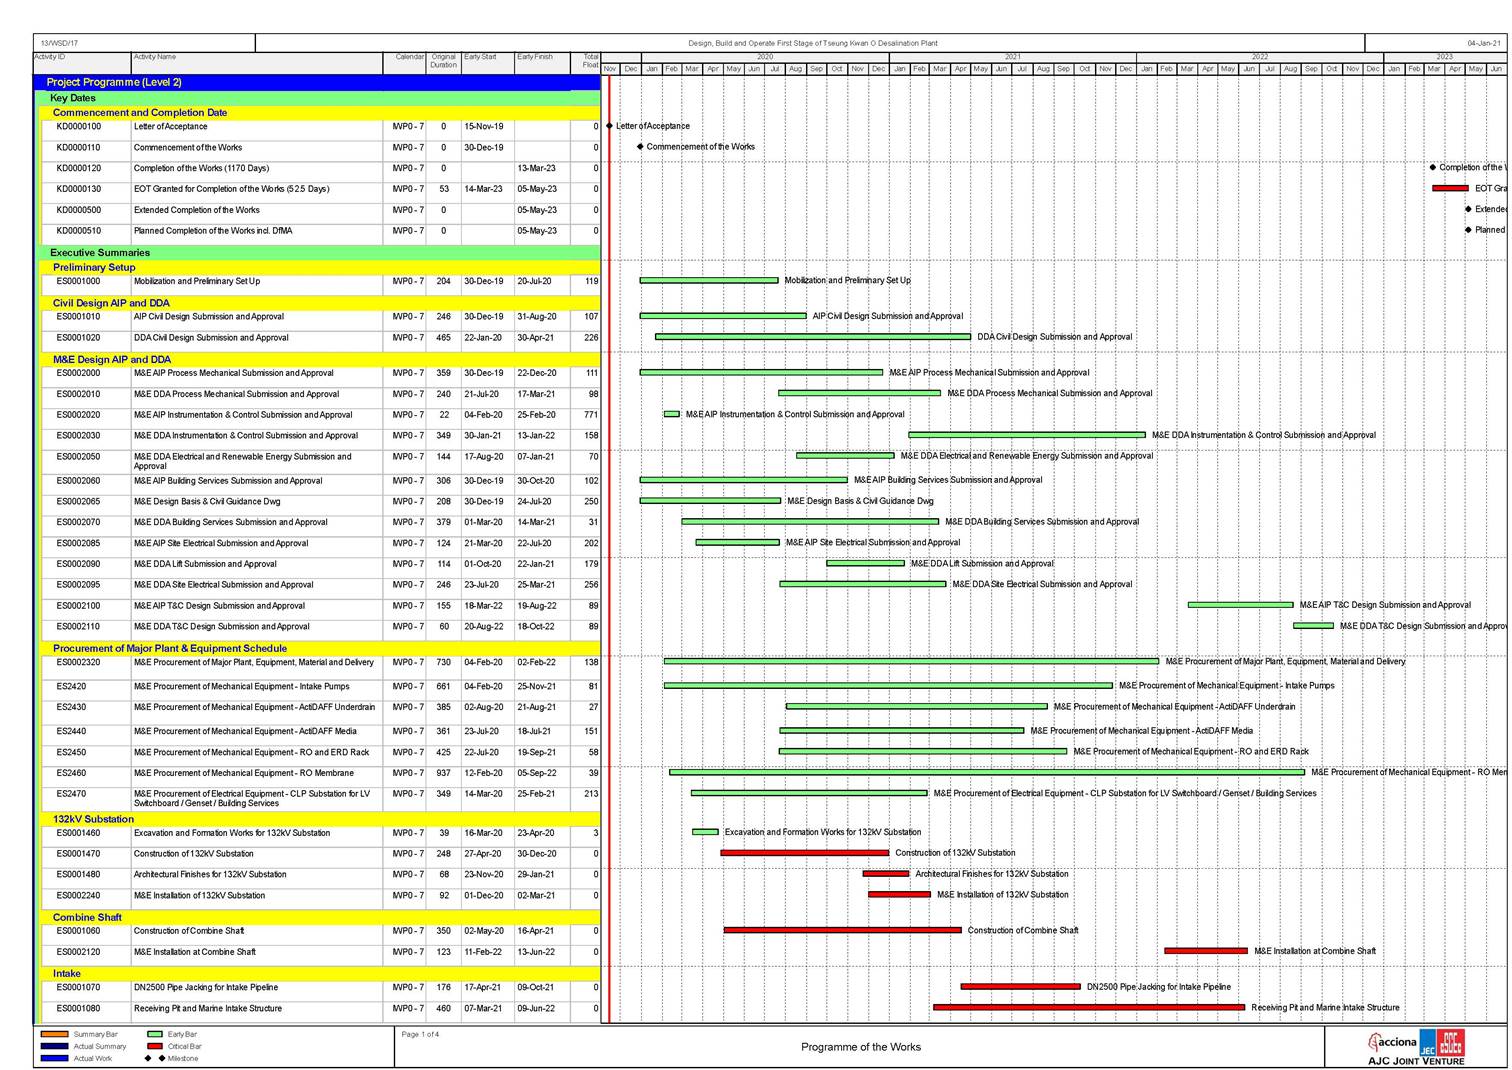Select the Acciona logo in the footer

pyautogui.click(x=1393, y=1042)
